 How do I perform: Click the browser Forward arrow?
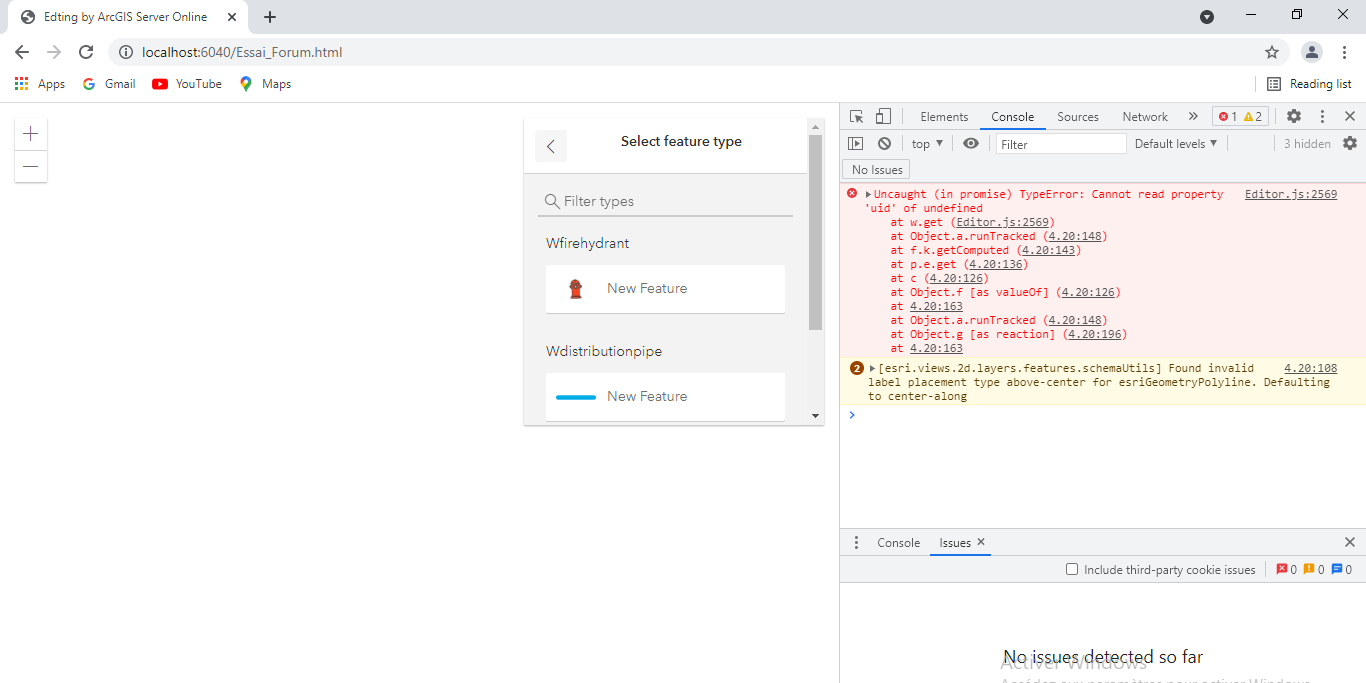[x=54, y=52]
